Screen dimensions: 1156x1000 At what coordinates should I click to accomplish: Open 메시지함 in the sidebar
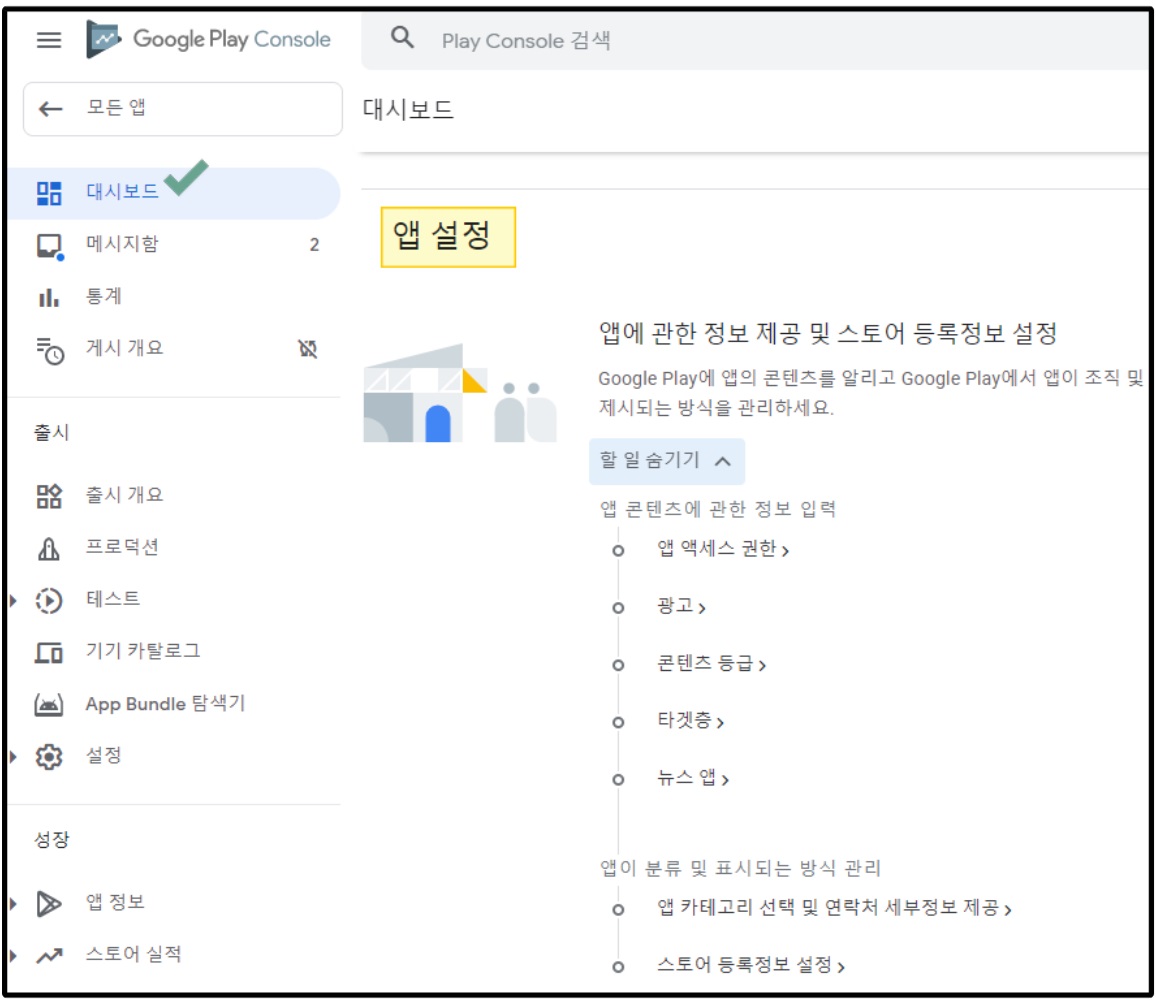tap(175, 245)
